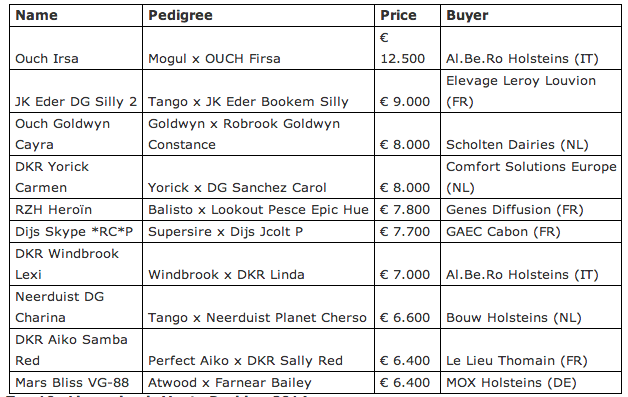The width and height of the screenshot is (628, 397).
Task: Click the € 7.800 price cell
Action: 407,210
